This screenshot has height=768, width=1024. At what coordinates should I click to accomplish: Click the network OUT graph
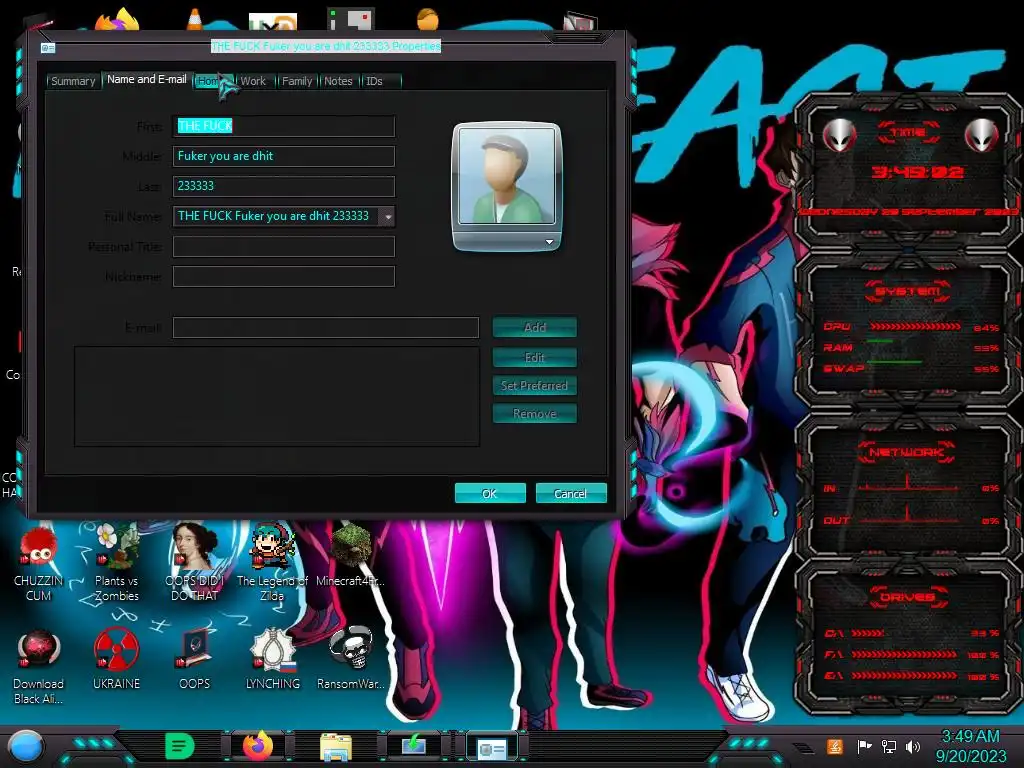tap(908, 515)
